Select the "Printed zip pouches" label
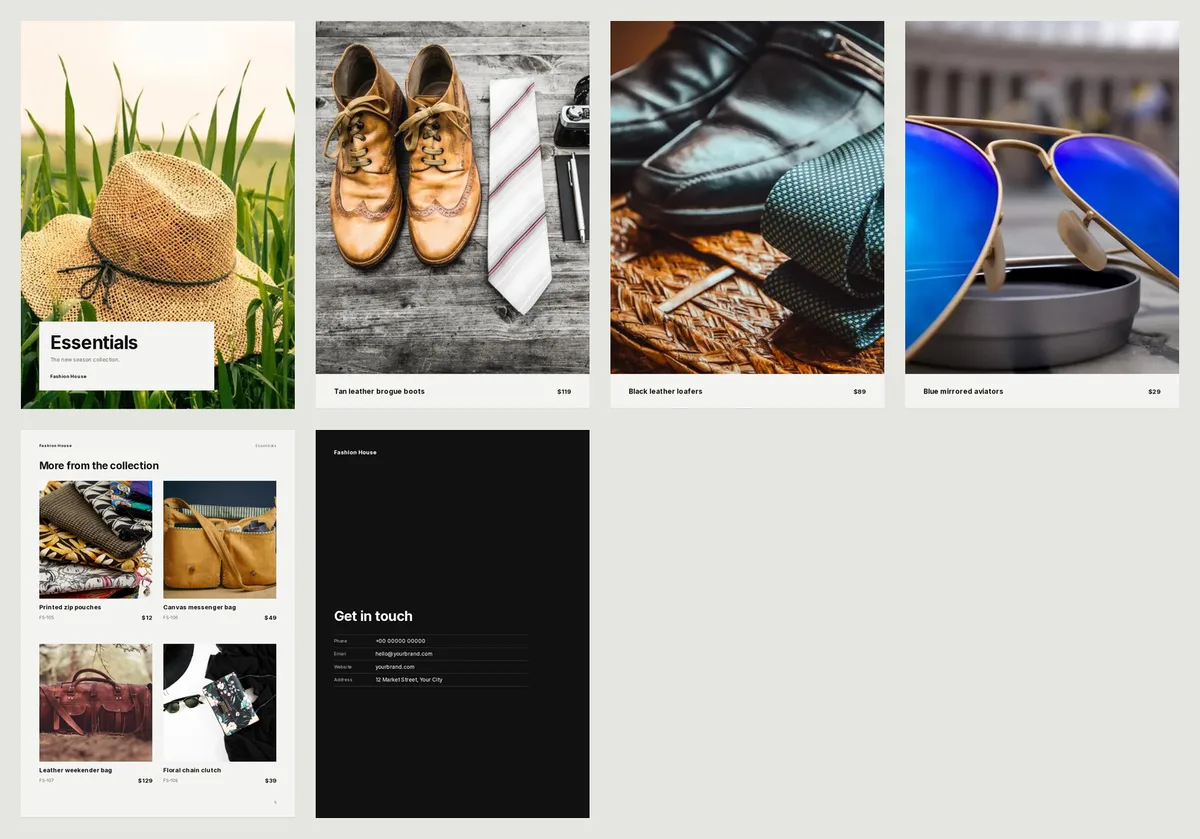 (x=70, y=607)
